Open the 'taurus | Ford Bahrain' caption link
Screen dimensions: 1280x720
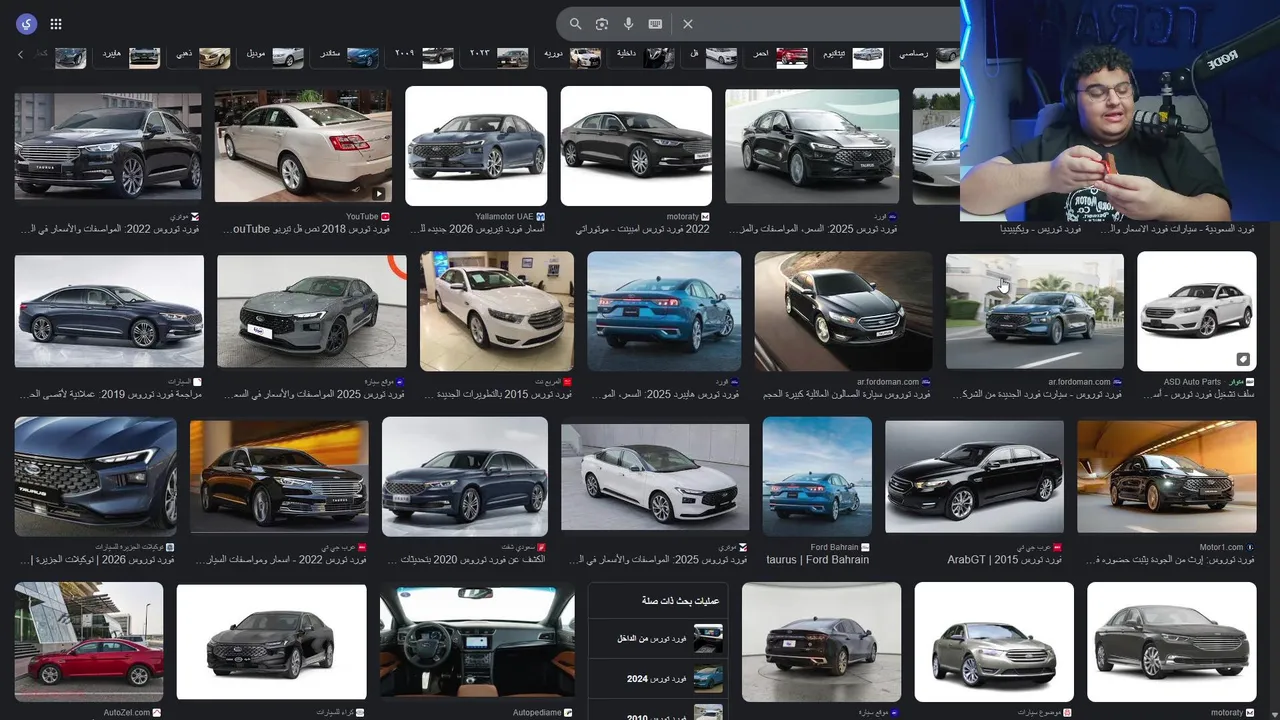[x=818, y=560]
